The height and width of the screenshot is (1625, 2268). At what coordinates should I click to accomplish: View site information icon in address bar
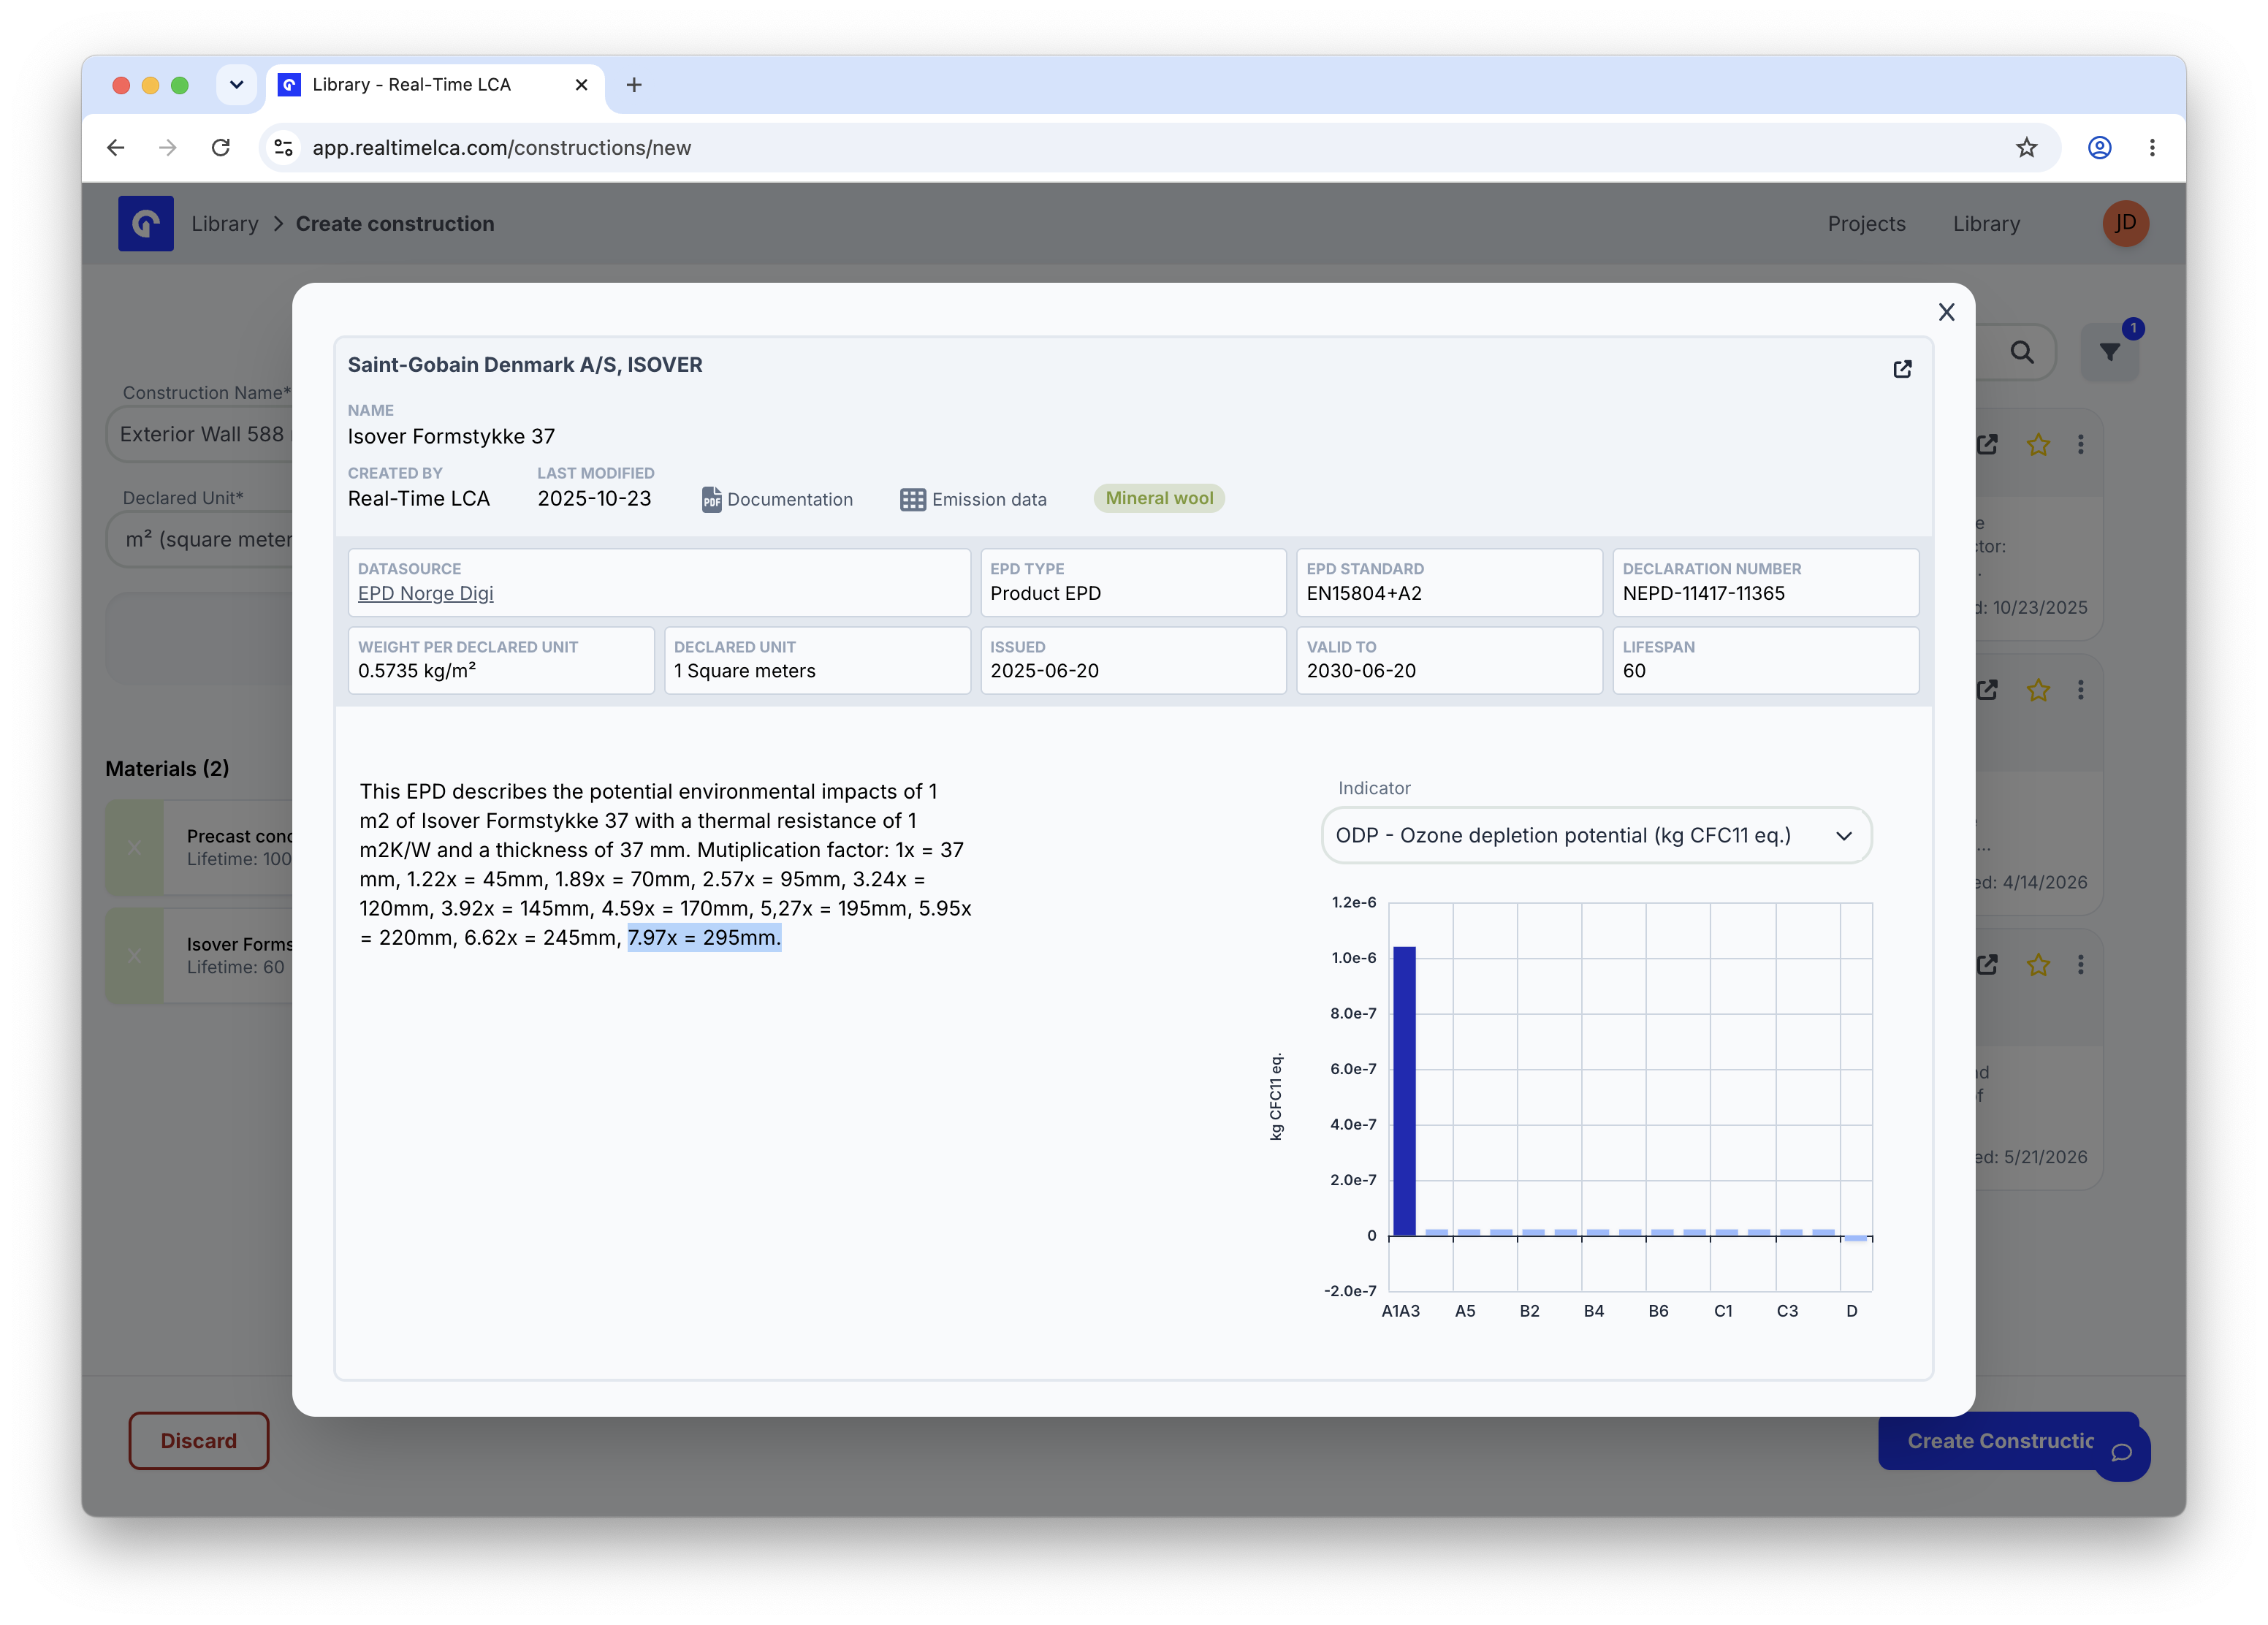pos(284,148)
